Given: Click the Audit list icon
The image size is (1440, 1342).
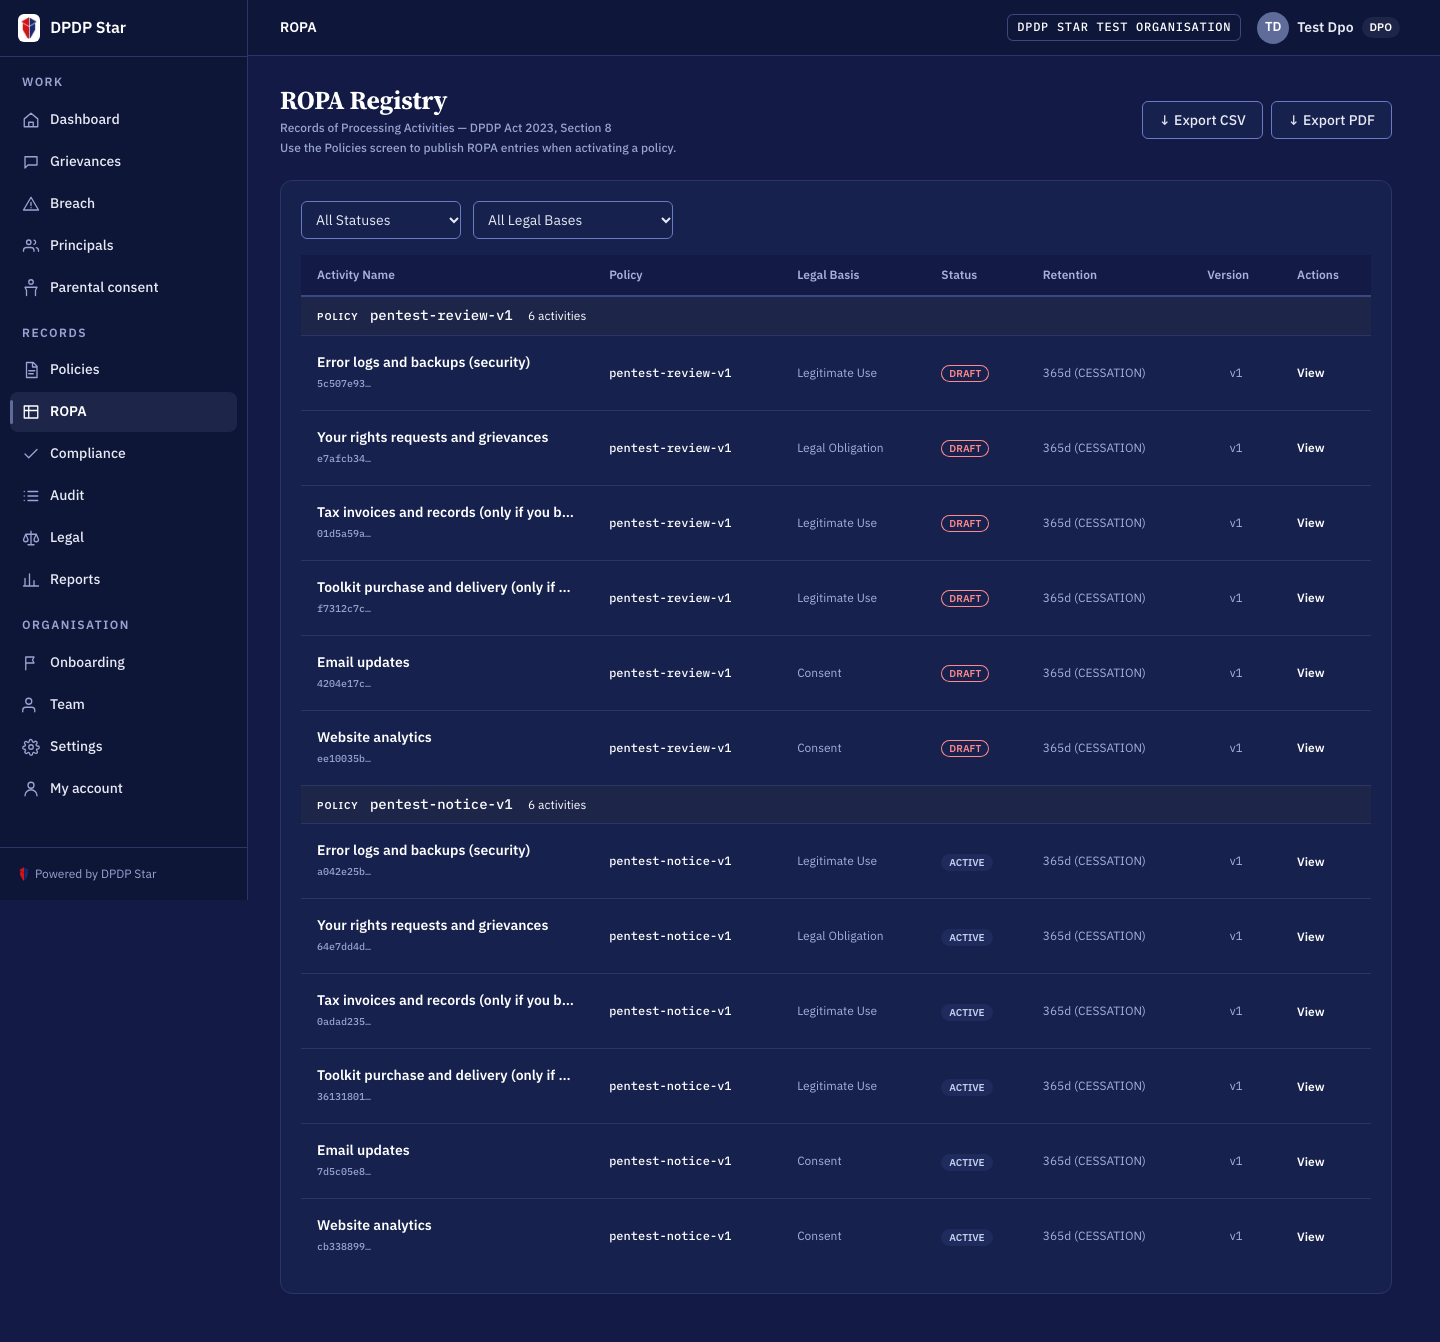Looking at the screenshot, I should tap(31, 496).
